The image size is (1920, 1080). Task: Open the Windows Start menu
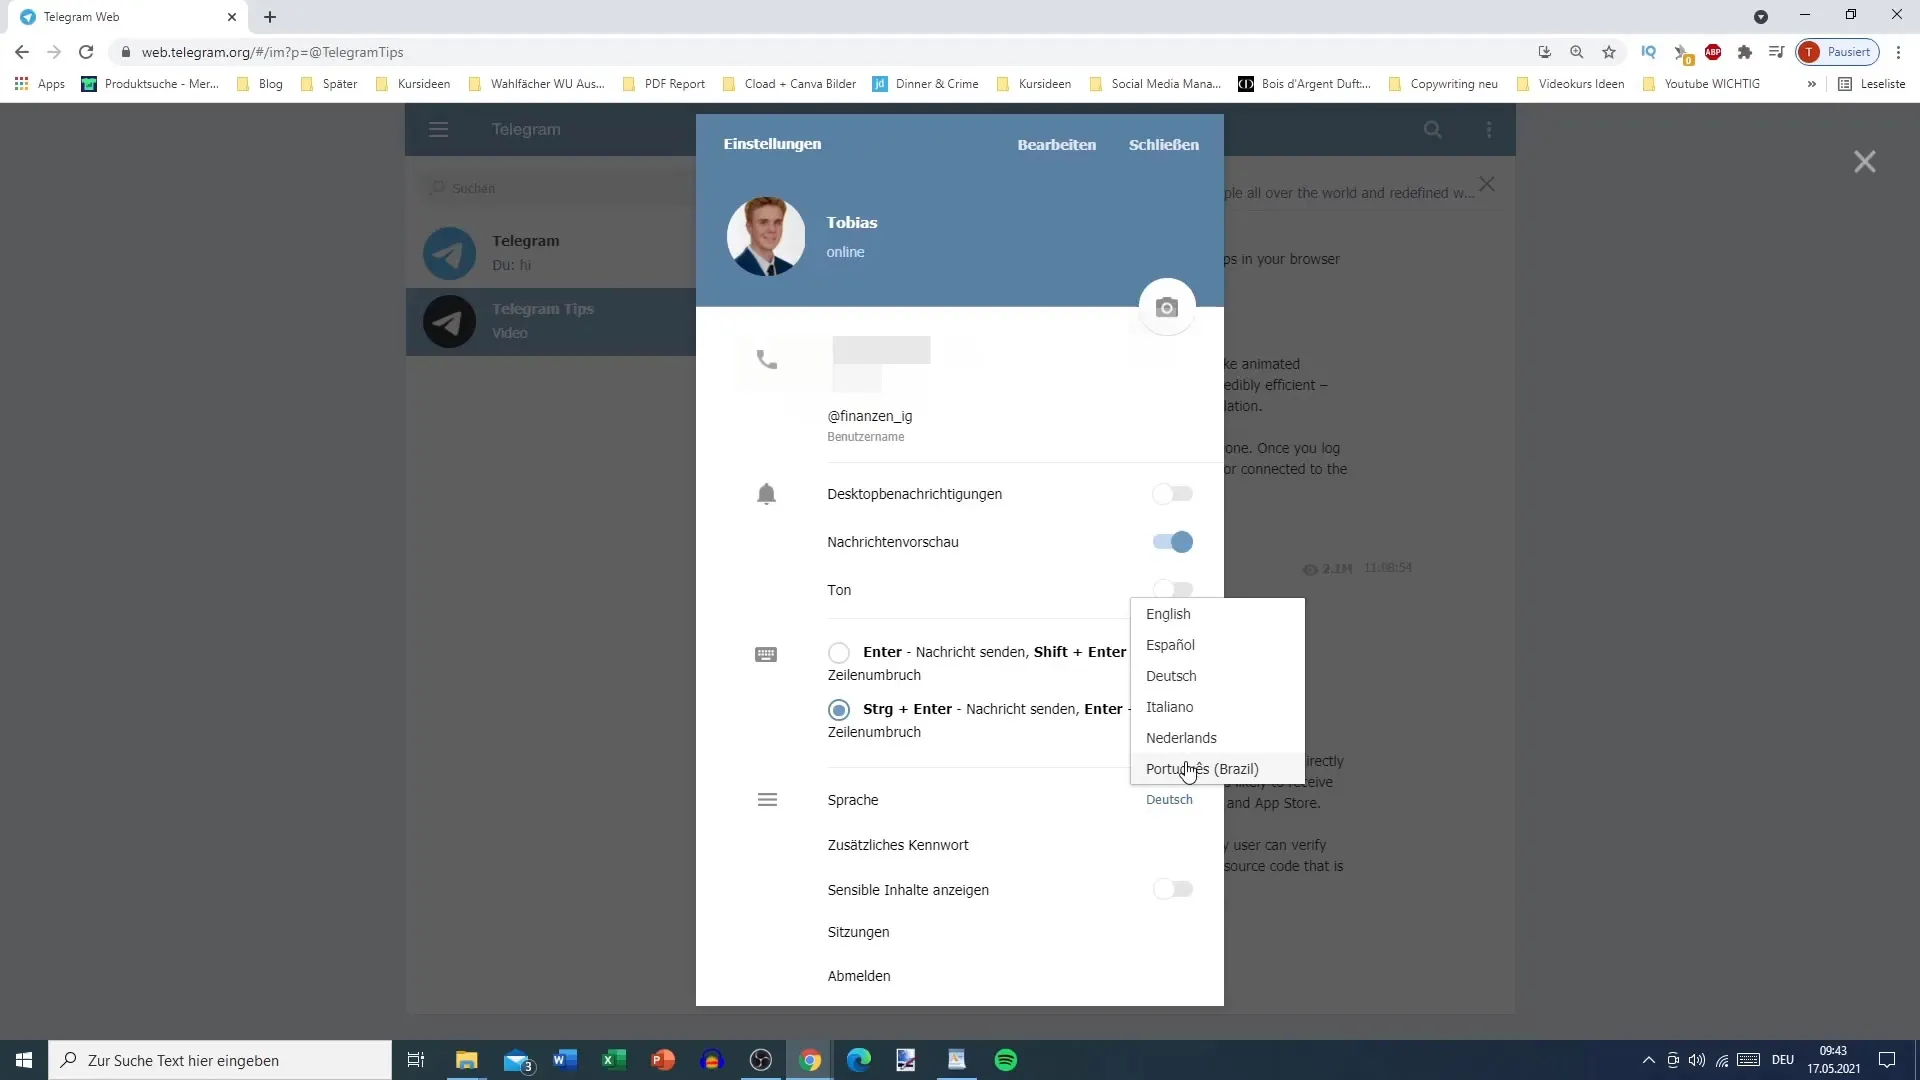[x=24, y=1060]
